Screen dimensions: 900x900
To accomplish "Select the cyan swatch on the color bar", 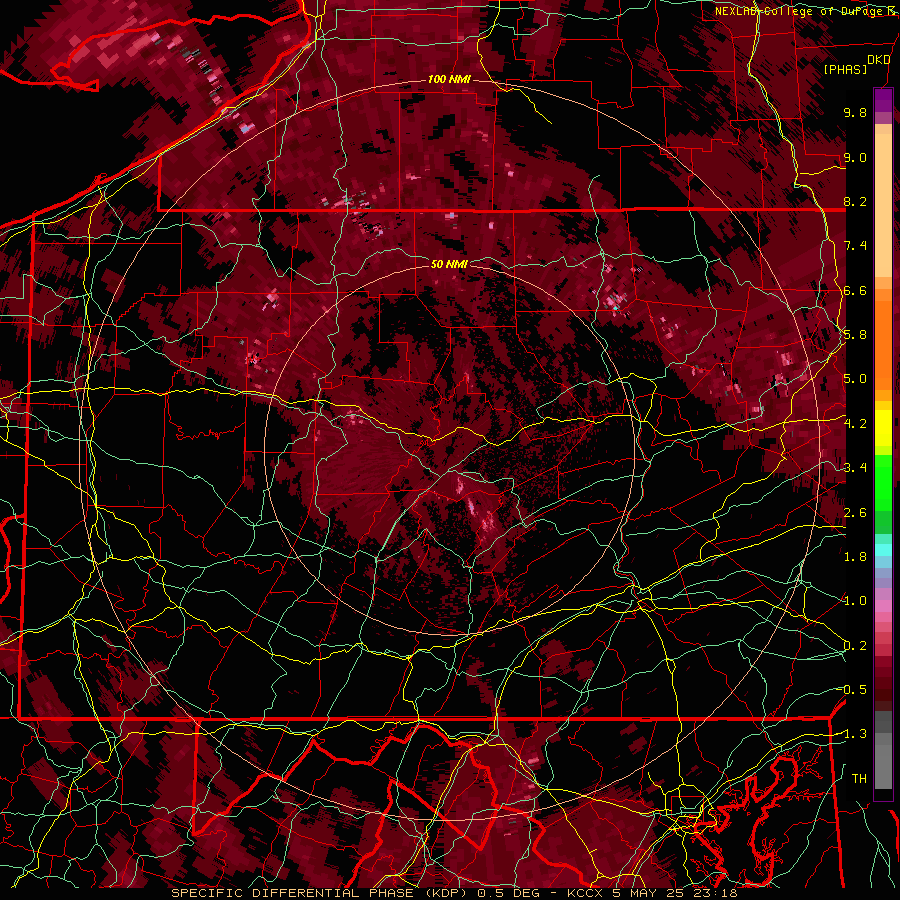I will pos(883,550).
